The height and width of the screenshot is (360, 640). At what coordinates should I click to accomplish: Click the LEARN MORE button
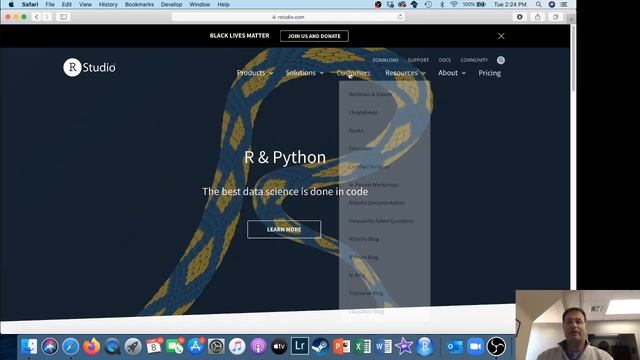(284, 229)
